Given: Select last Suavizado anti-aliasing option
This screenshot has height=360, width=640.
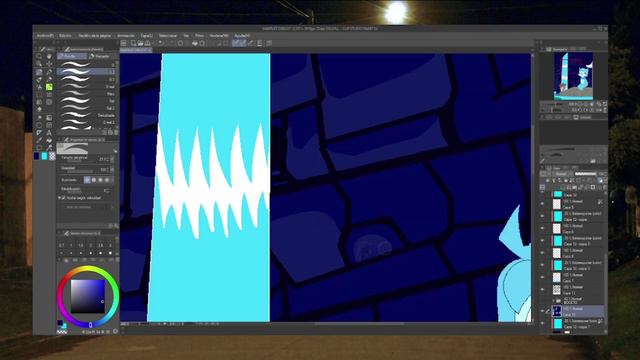Looking at the screenshot, I should (107, 180).
